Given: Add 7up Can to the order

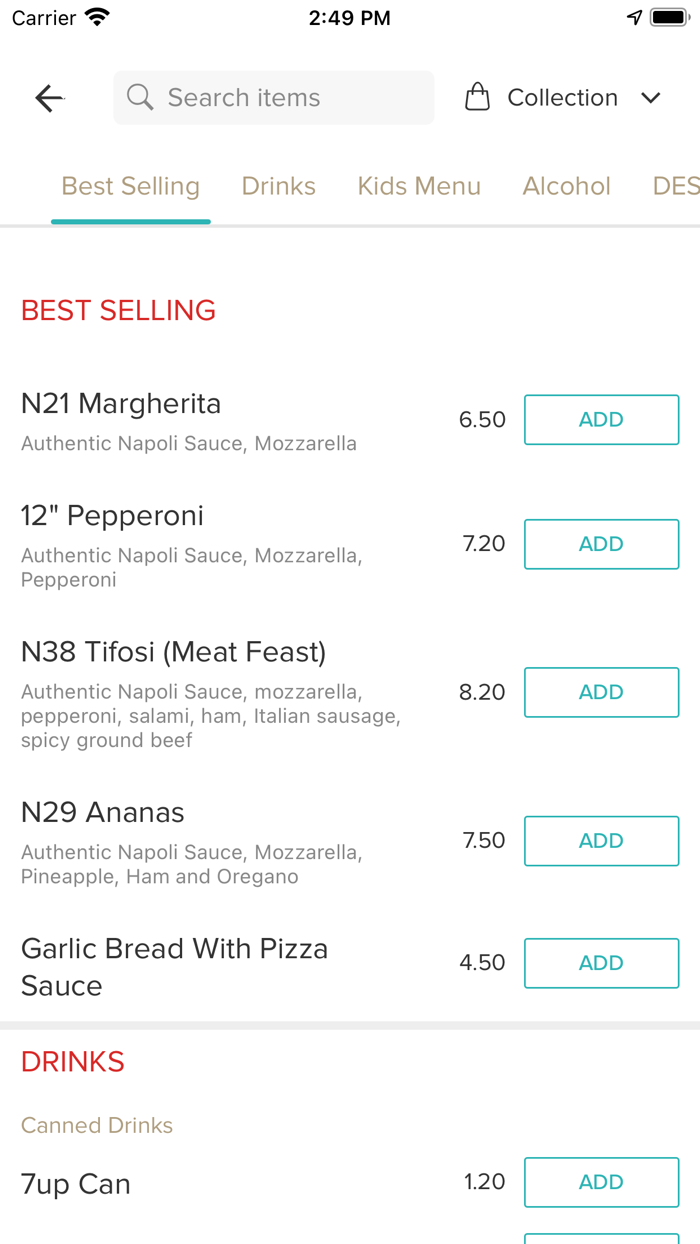Looking at the screenshot, I should click(601, 1182).
